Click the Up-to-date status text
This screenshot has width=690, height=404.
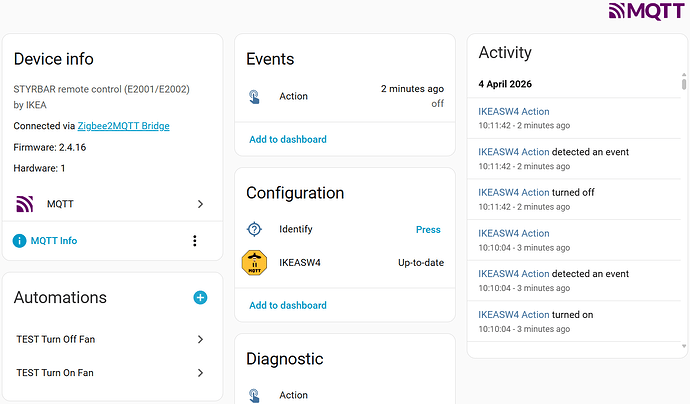[x=421, y=263]
